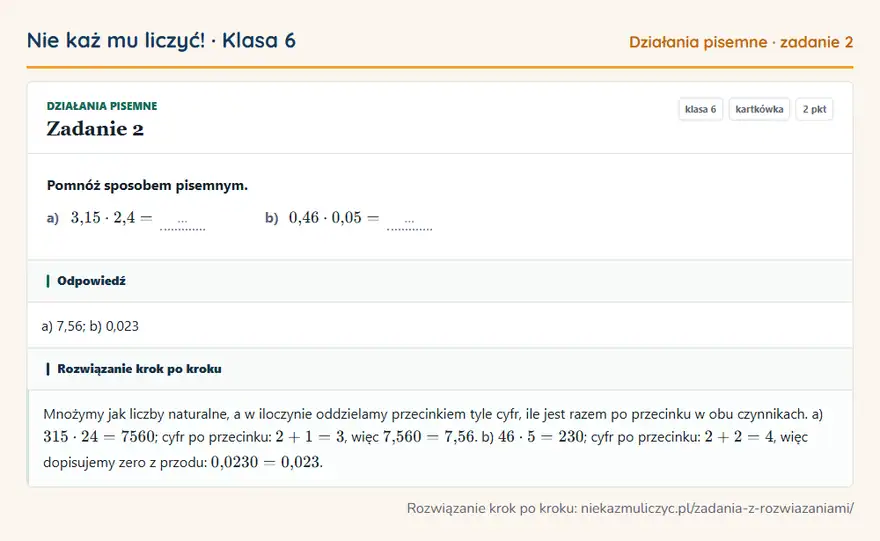The height and width of the screenshot is (541, 880).
Task: Click the instruction 'Pomnóż sposobem pisemnym.'
Action: (x=147, y=185)
